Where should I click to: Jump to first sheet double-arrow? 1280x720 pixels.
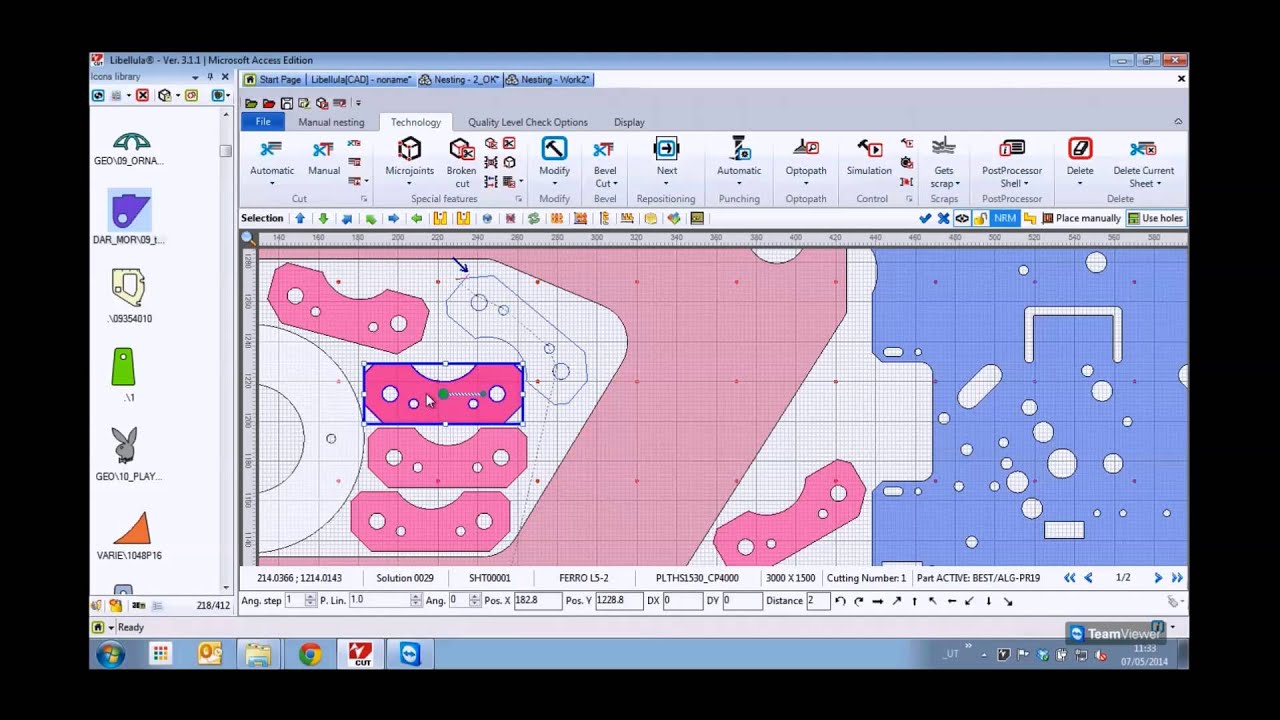point(1069,578)
